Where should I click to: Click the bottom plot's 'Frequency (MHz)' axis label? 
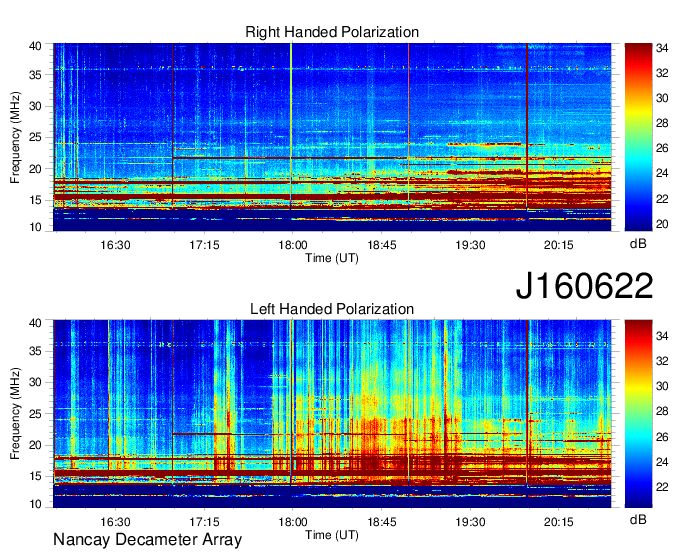(x=15, y=414)
